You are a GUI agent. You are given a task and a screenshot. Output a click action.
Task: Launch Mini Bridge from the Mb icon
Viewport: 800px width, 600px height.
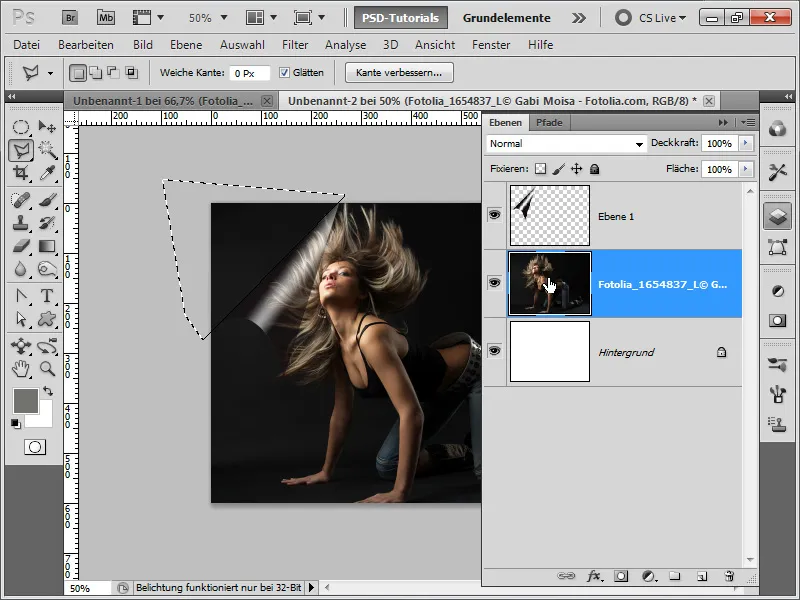[106, 18]
